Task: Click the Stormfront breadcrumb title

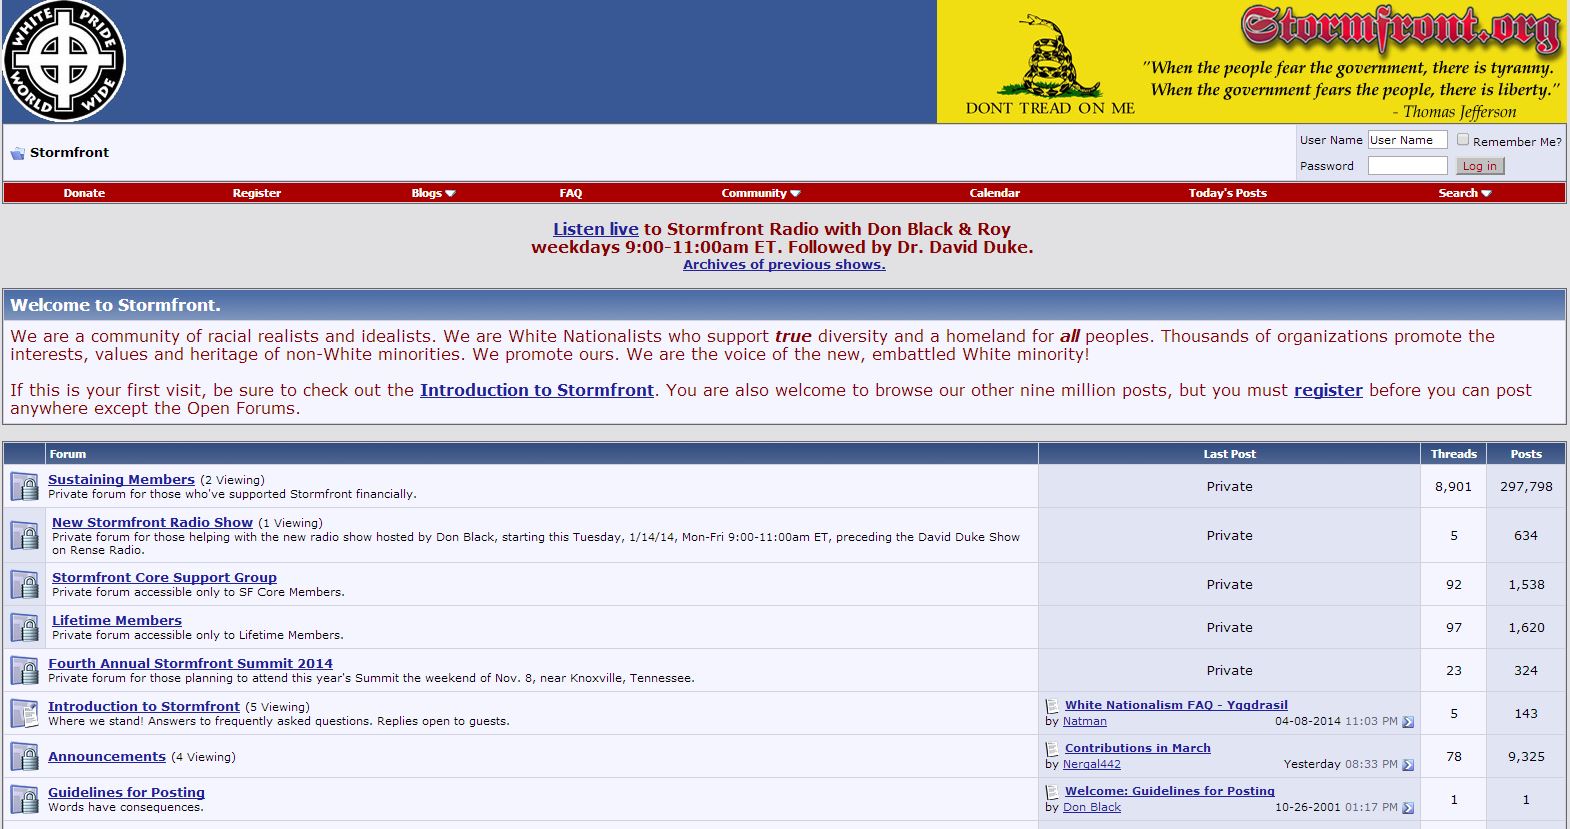Action: [69, 153]
